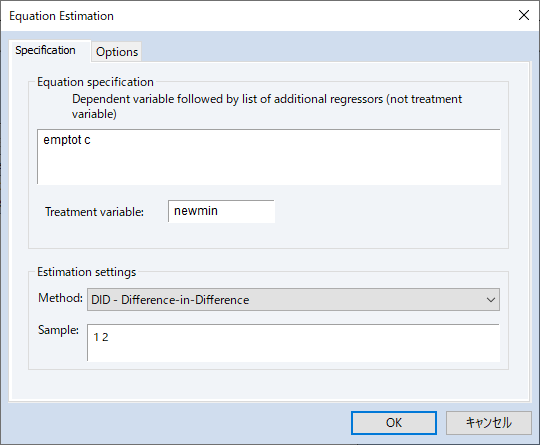Click the "newmin" treatment text
540x445 pixels.
pos(196,211)
